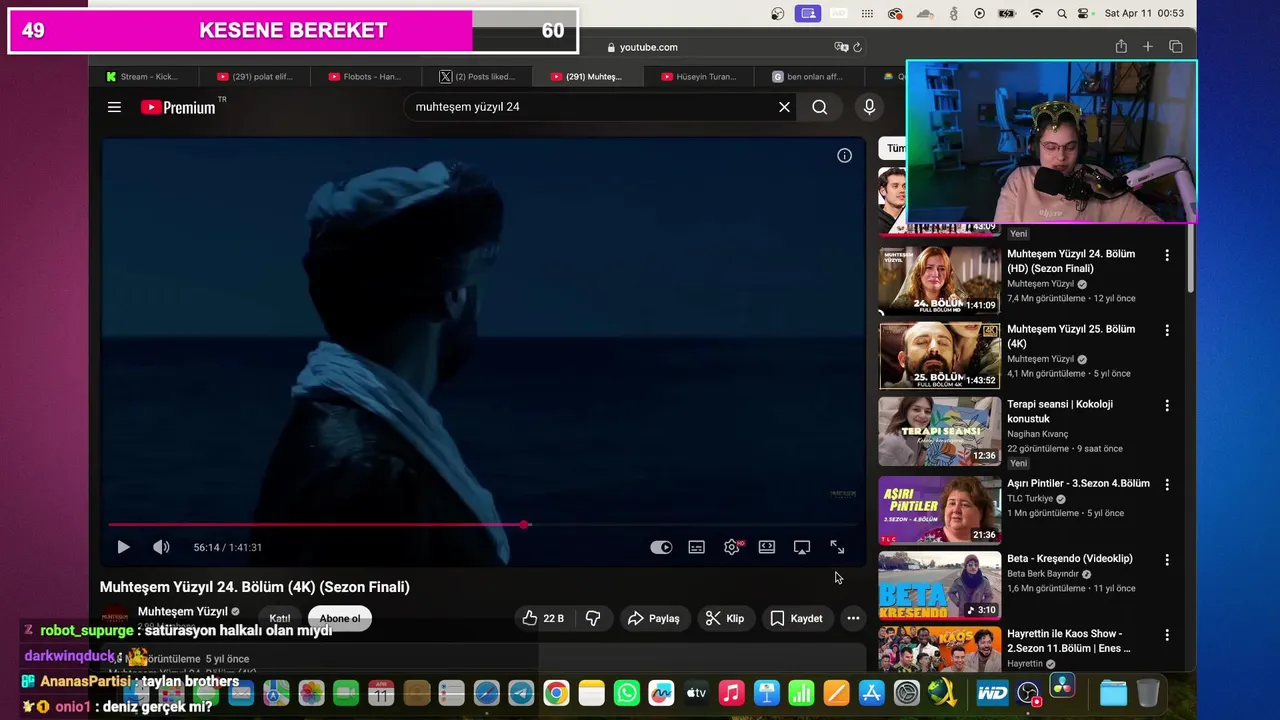Switch to the 'ben onları aff...' tab
The width and height of the screenshot is (1280, 720).
tap(808, 76)
